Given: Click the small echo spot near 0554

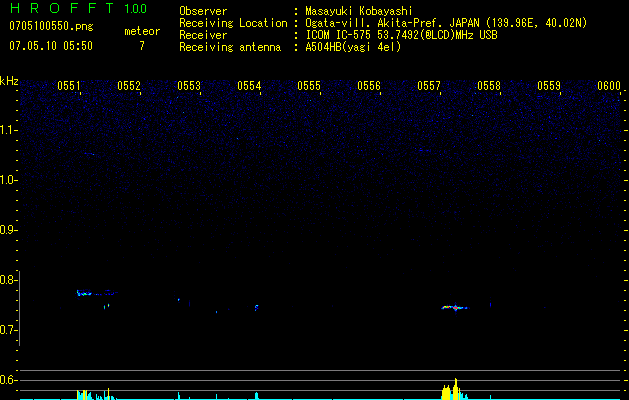Looking at the screenshot, I should pos(256,308).
